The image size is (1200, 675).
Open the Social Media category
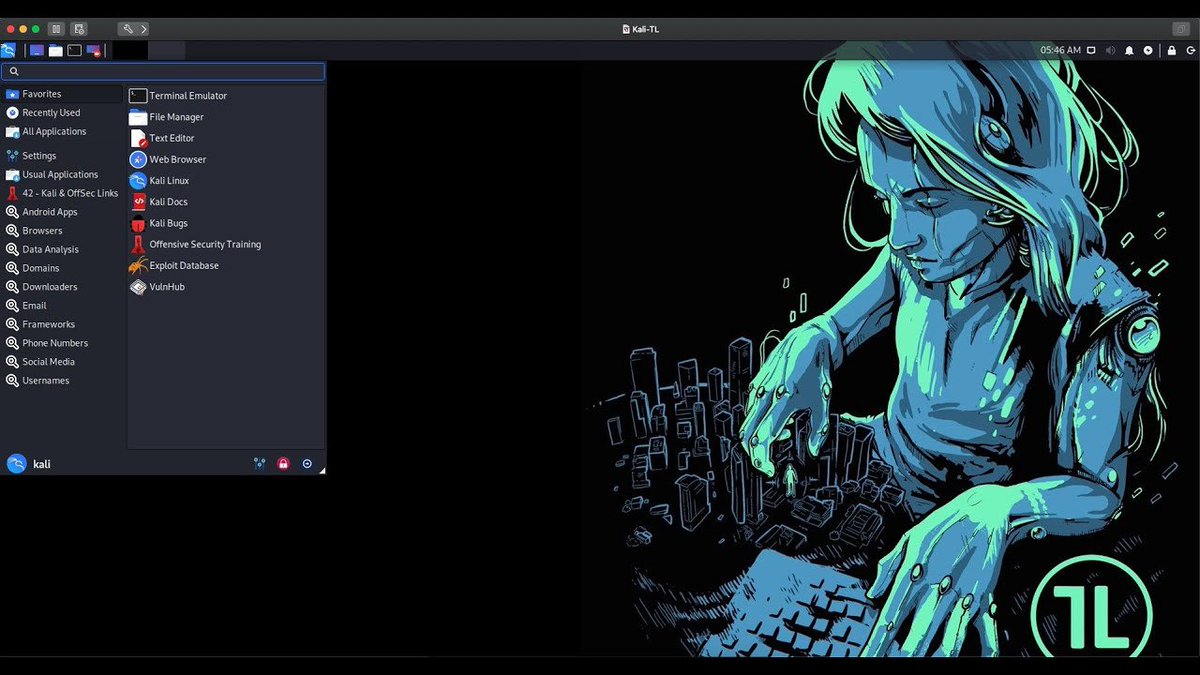coord(62,362)
